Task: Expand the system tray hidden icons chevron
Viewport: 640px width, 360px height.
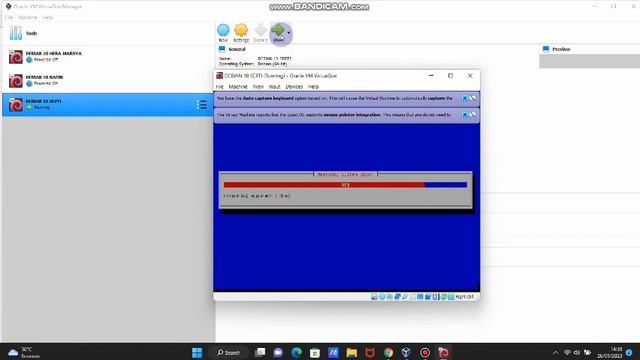Action: tap(555, 353)
